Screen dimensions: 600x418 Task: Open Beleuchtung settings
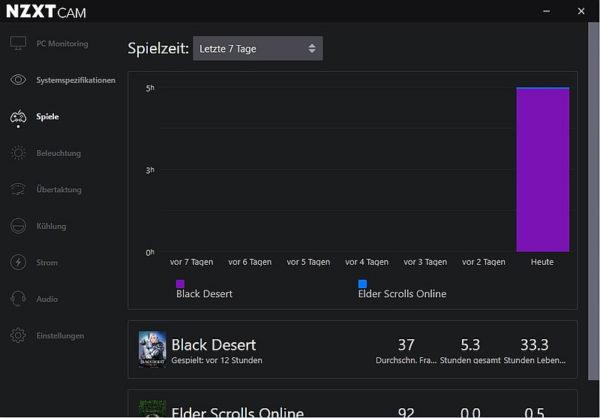point(59,153)
